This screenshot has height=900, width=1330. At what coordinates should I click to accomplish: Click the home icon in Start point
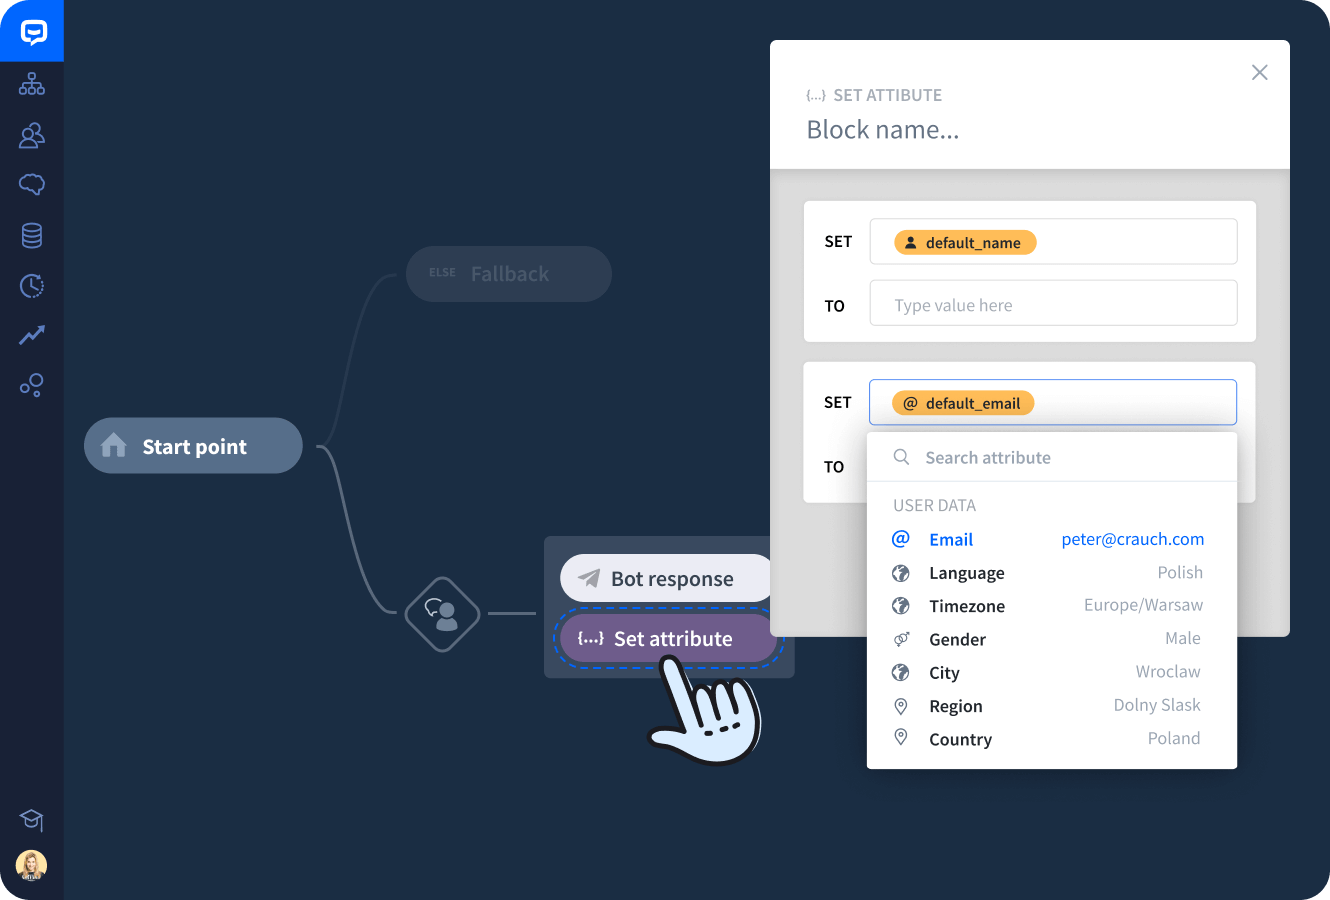114,445
